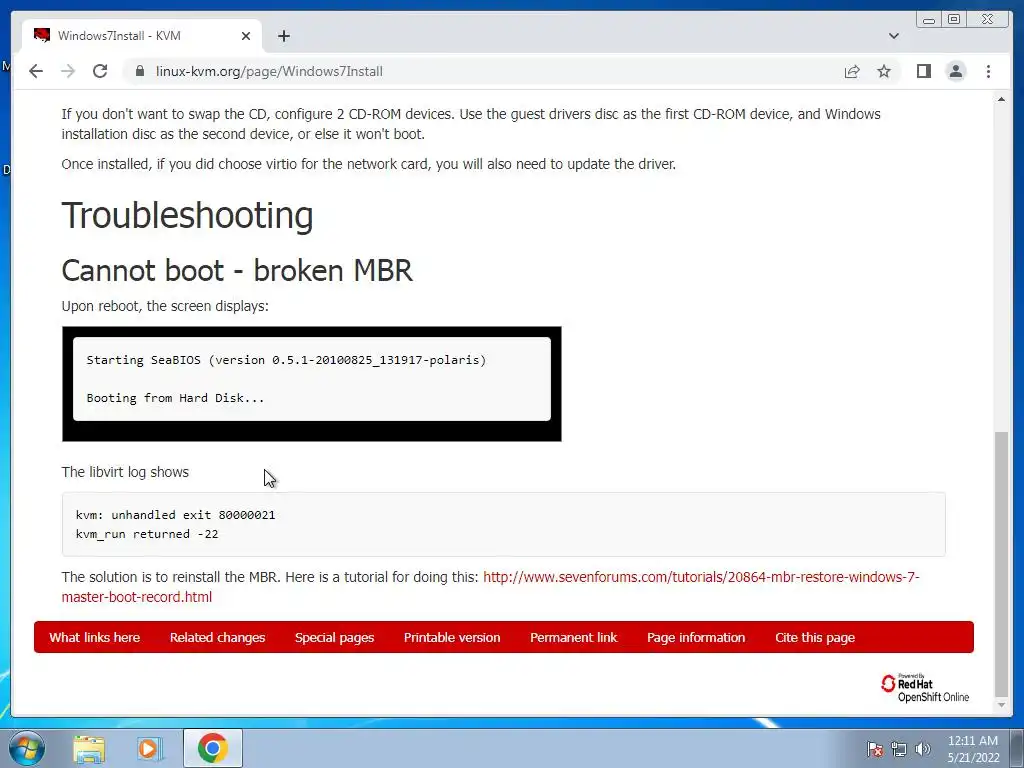
Task: Expand the tab search chevron
Action: (x=893, y=36)
